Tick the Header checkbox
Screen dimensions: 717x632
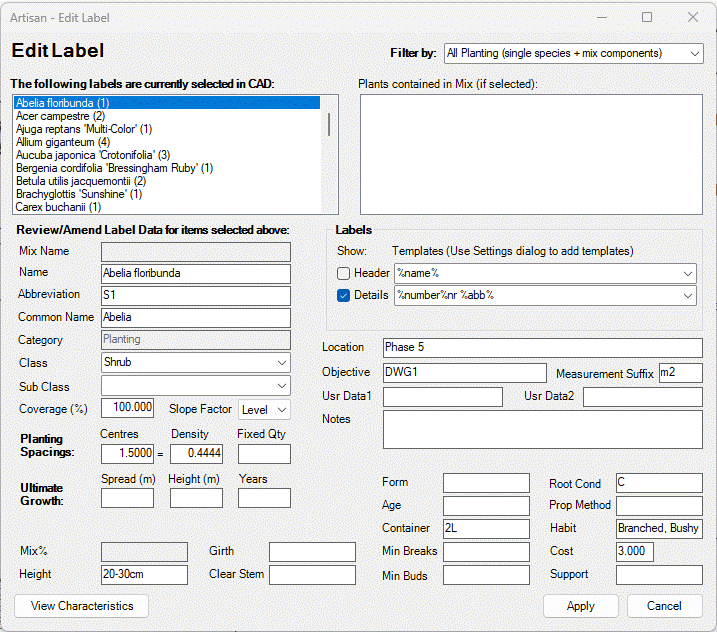tap(344, 273)
